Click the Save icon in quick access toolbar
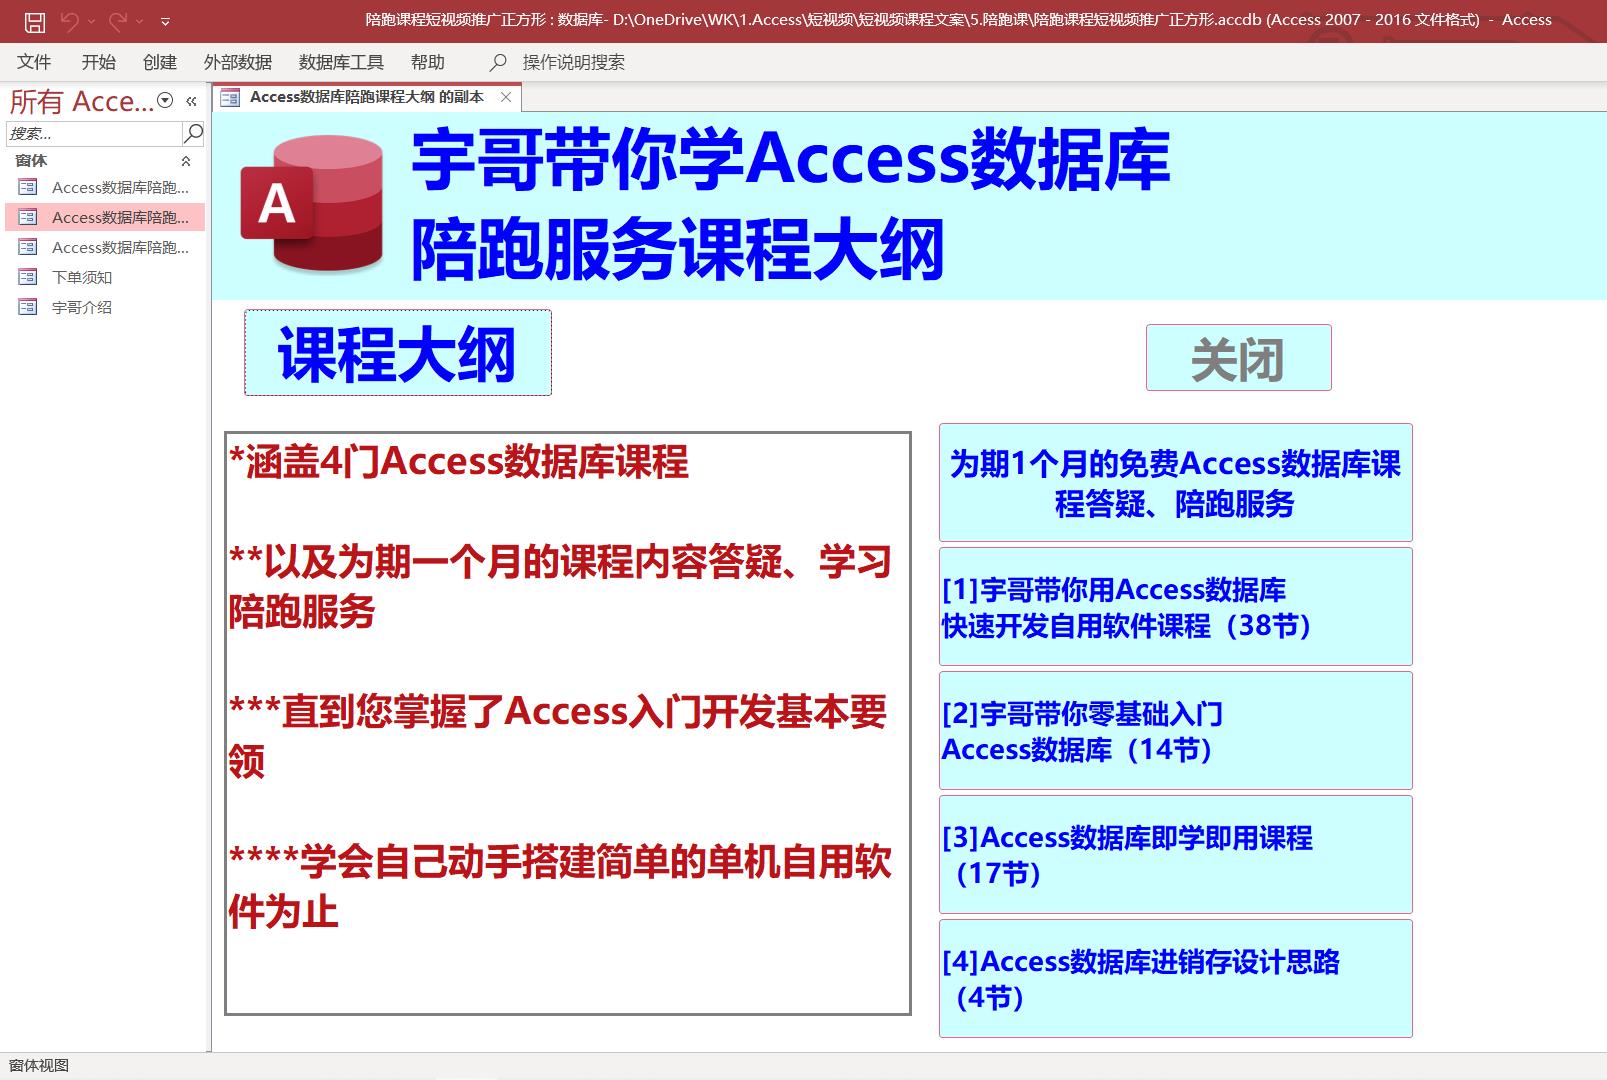1607x1080 pixels. (35, 21)
